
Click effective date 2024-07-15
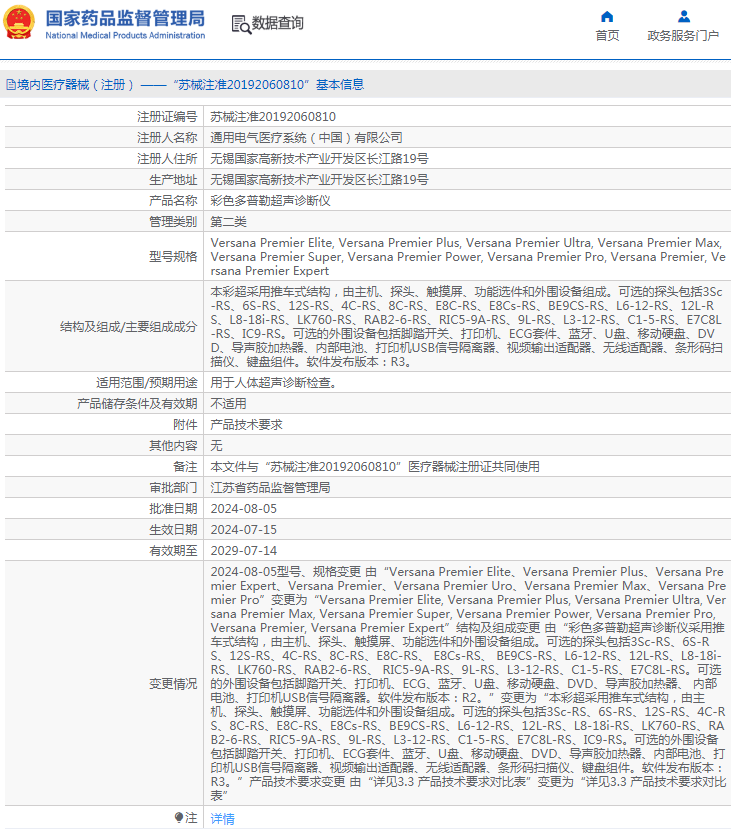pyautogui.click(x=244, y=529)
